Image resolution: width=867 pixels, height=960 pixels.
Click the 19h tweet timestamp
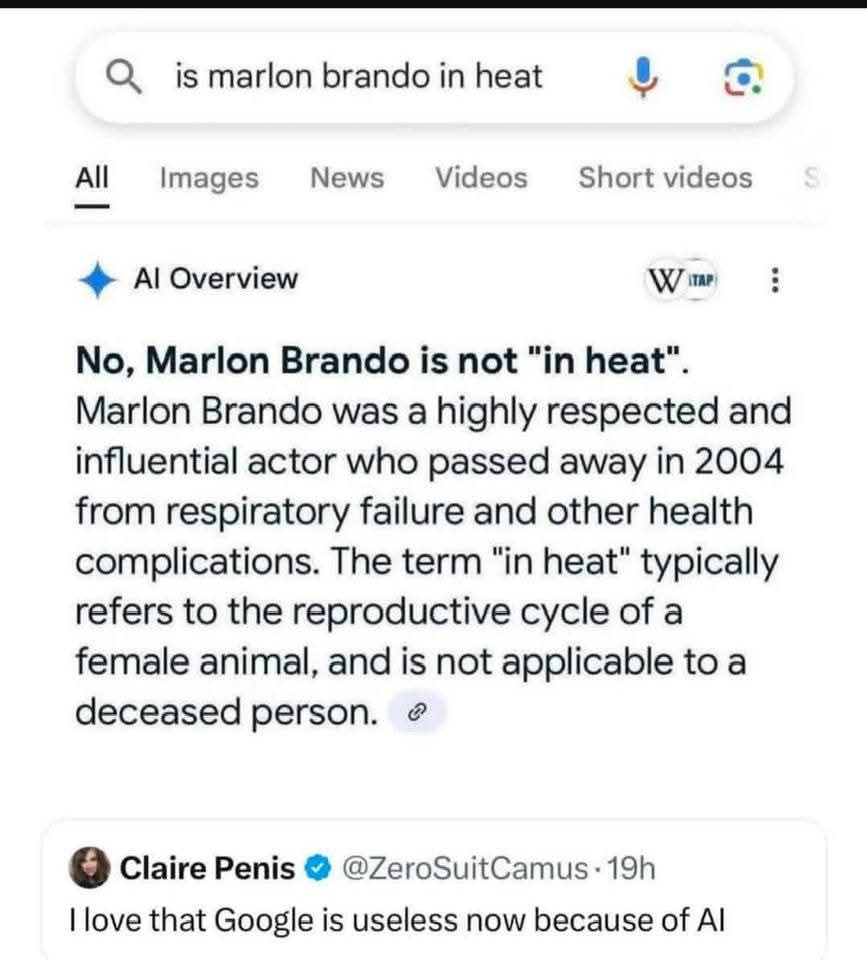[632, 868]
